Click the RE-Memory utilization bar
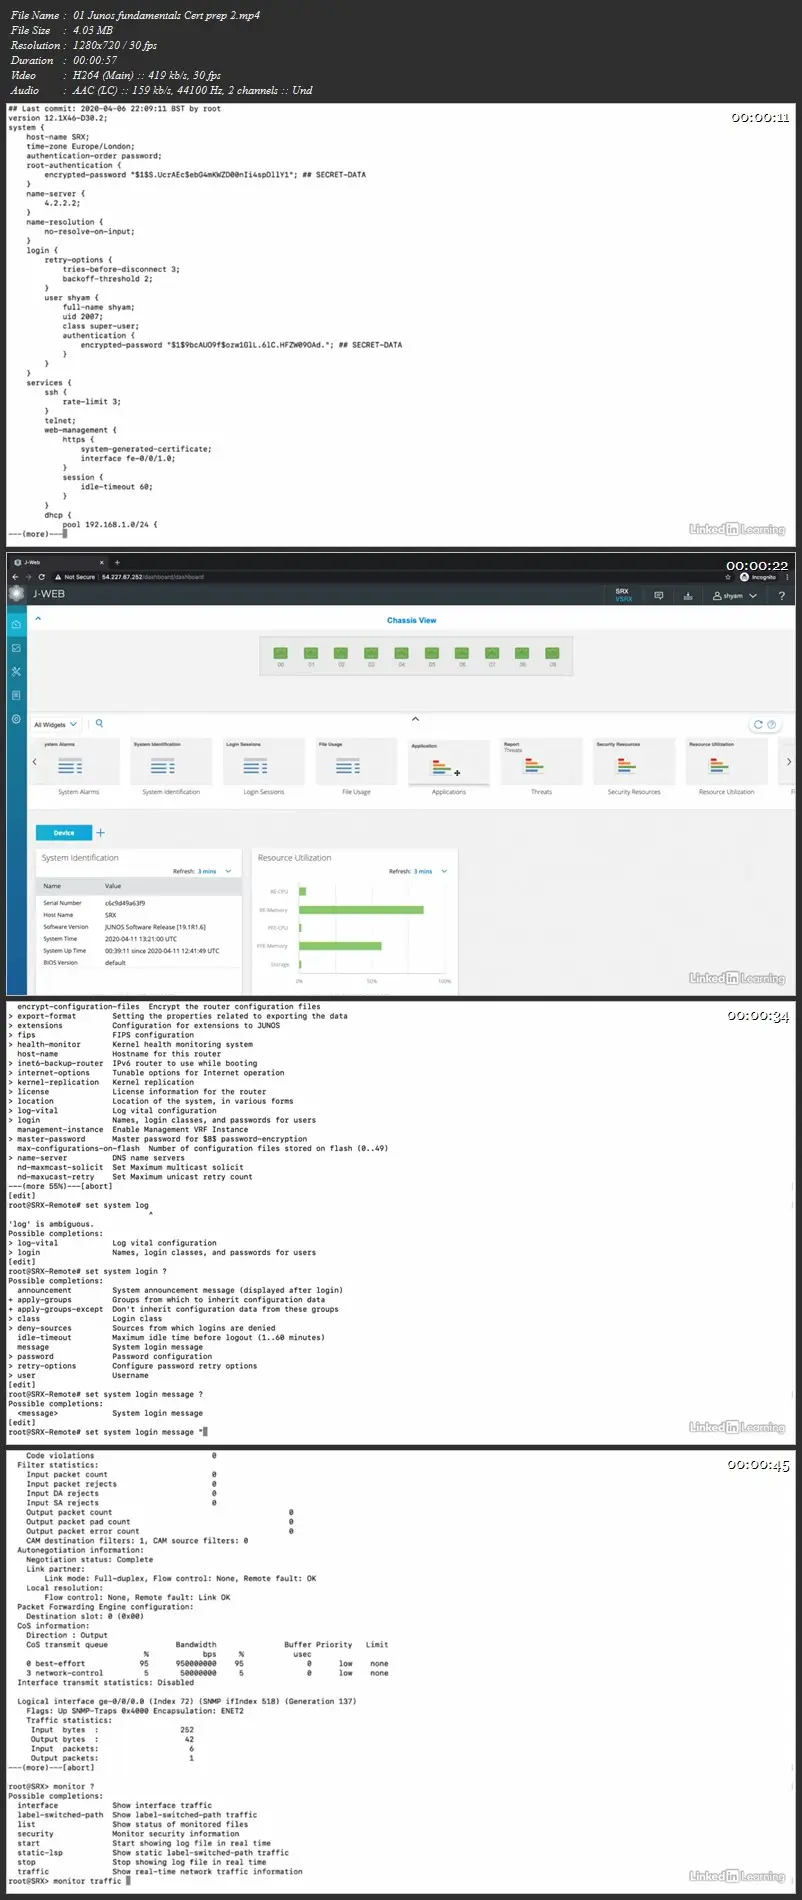This screenshot has width=802, height=1900. click(x=361, y=910)
